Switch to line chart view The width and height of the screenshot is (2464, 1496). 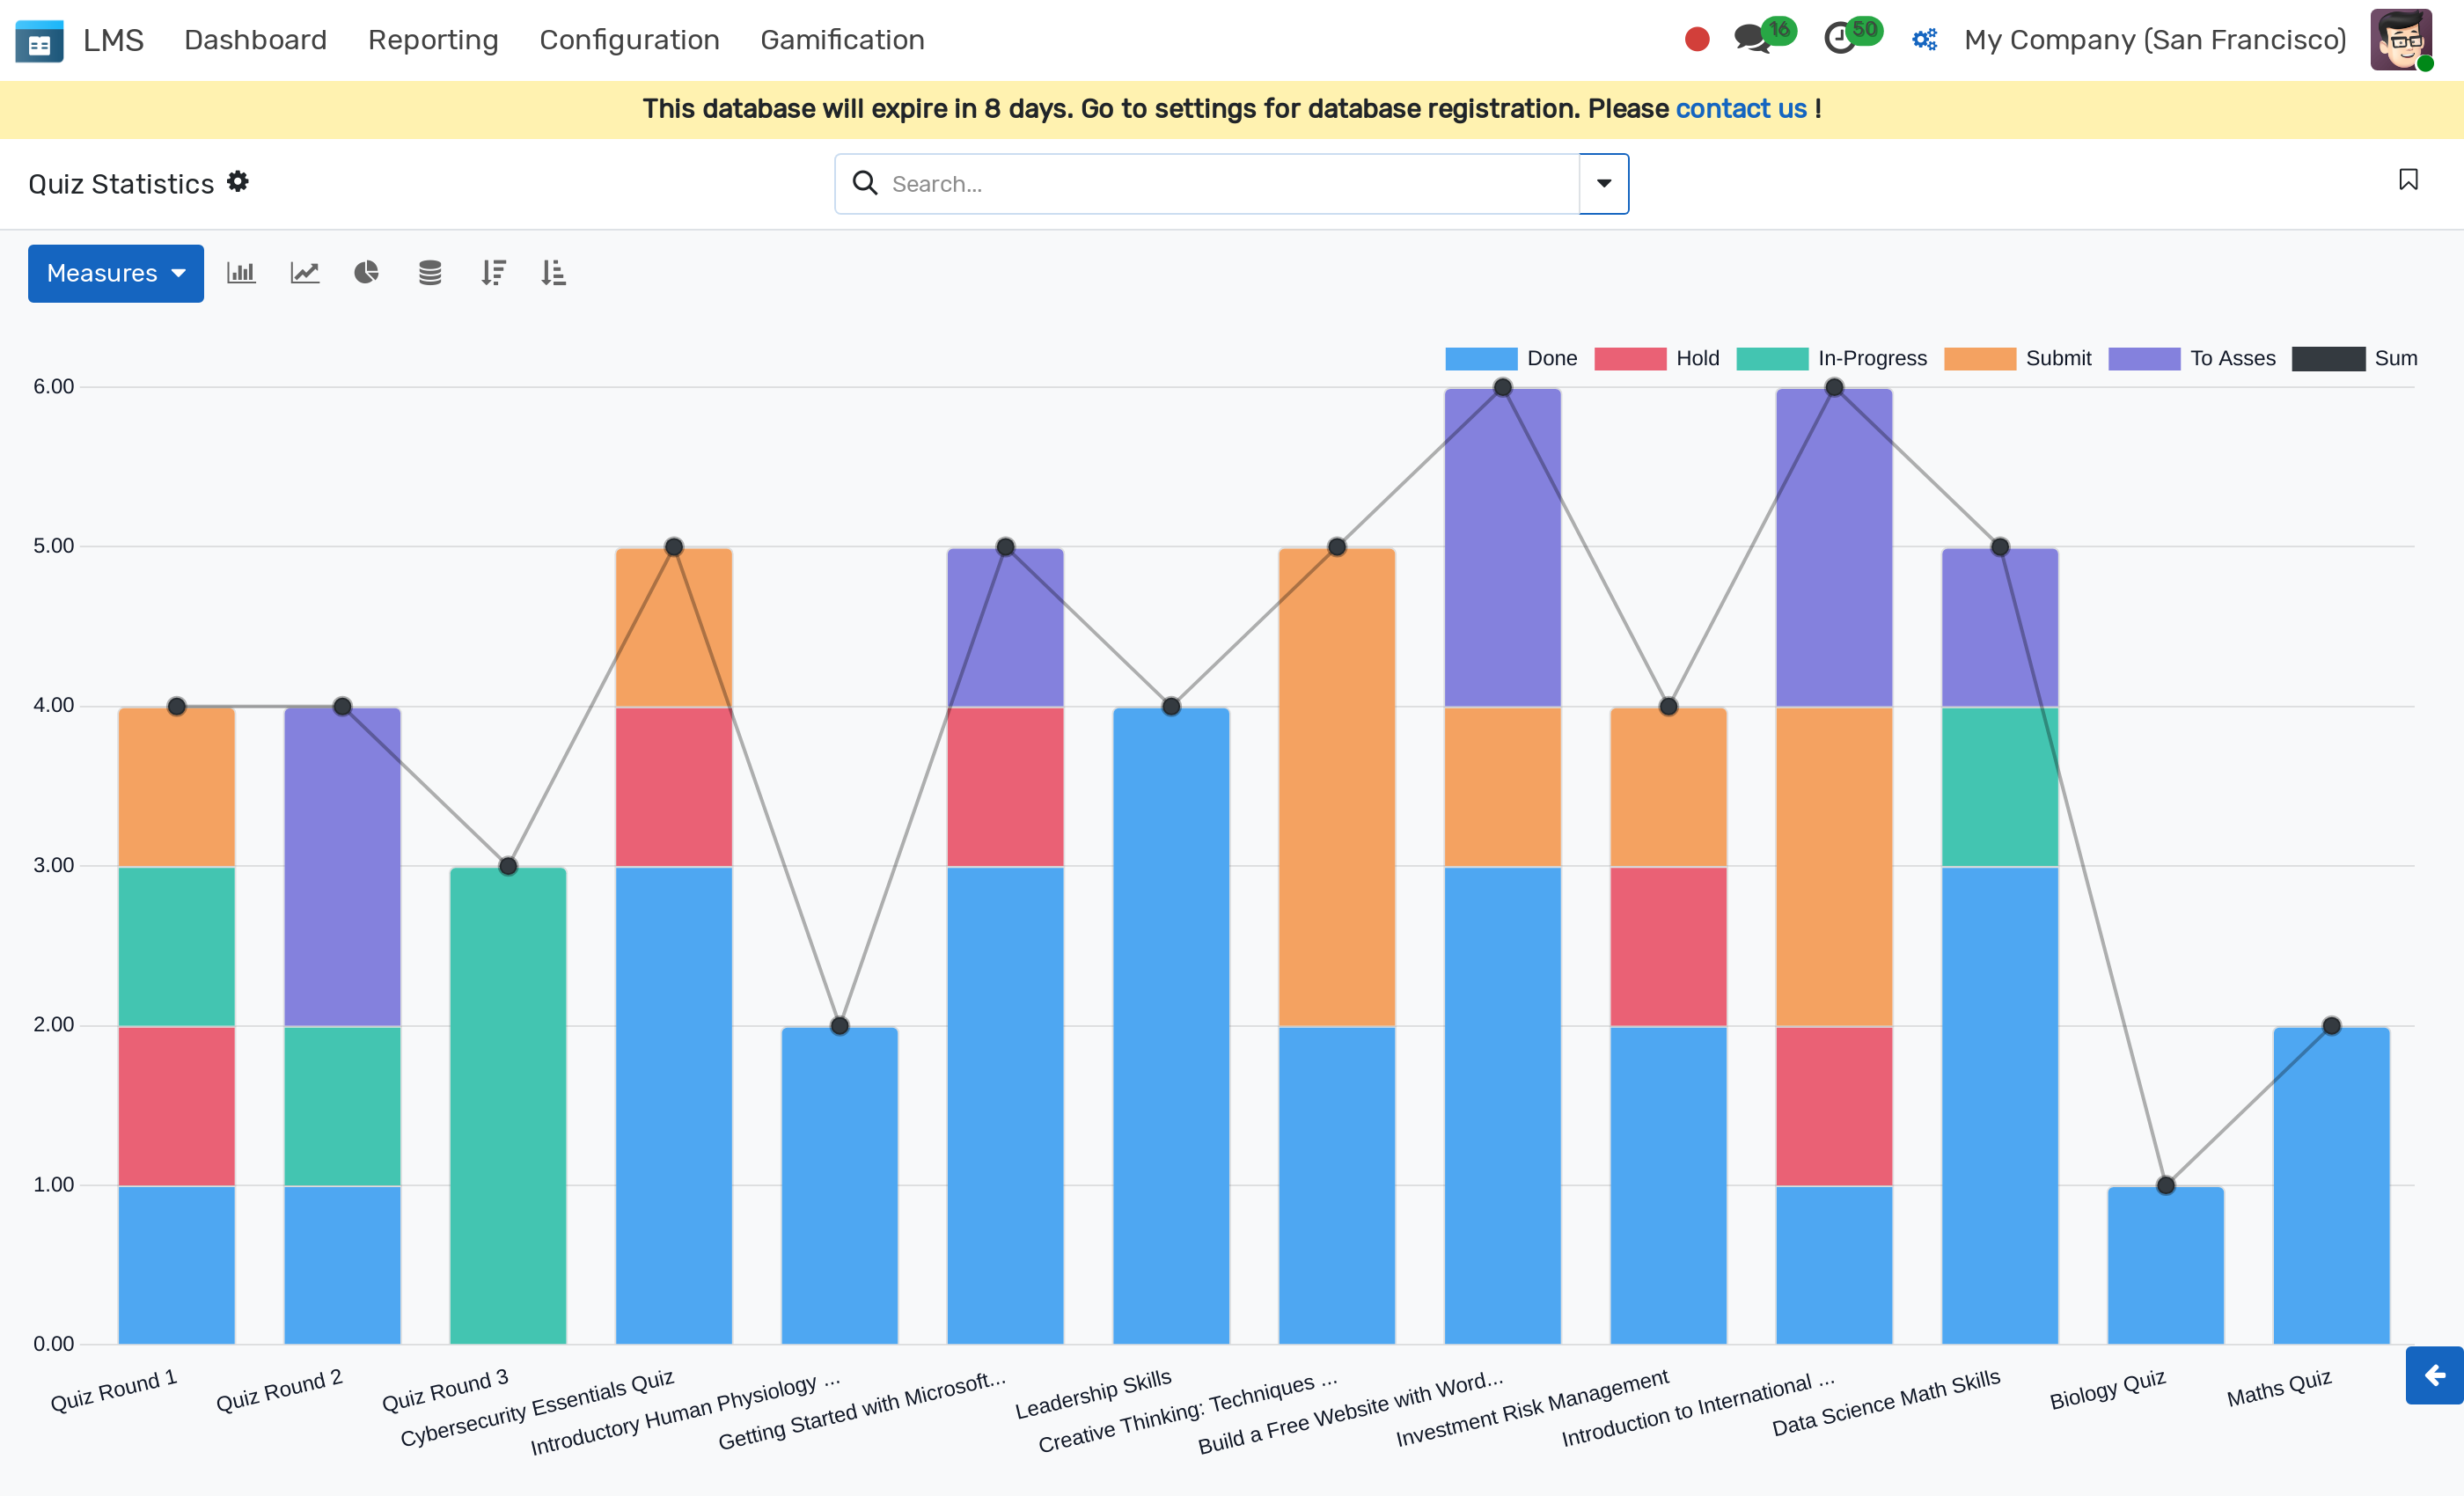click(305, 272)
